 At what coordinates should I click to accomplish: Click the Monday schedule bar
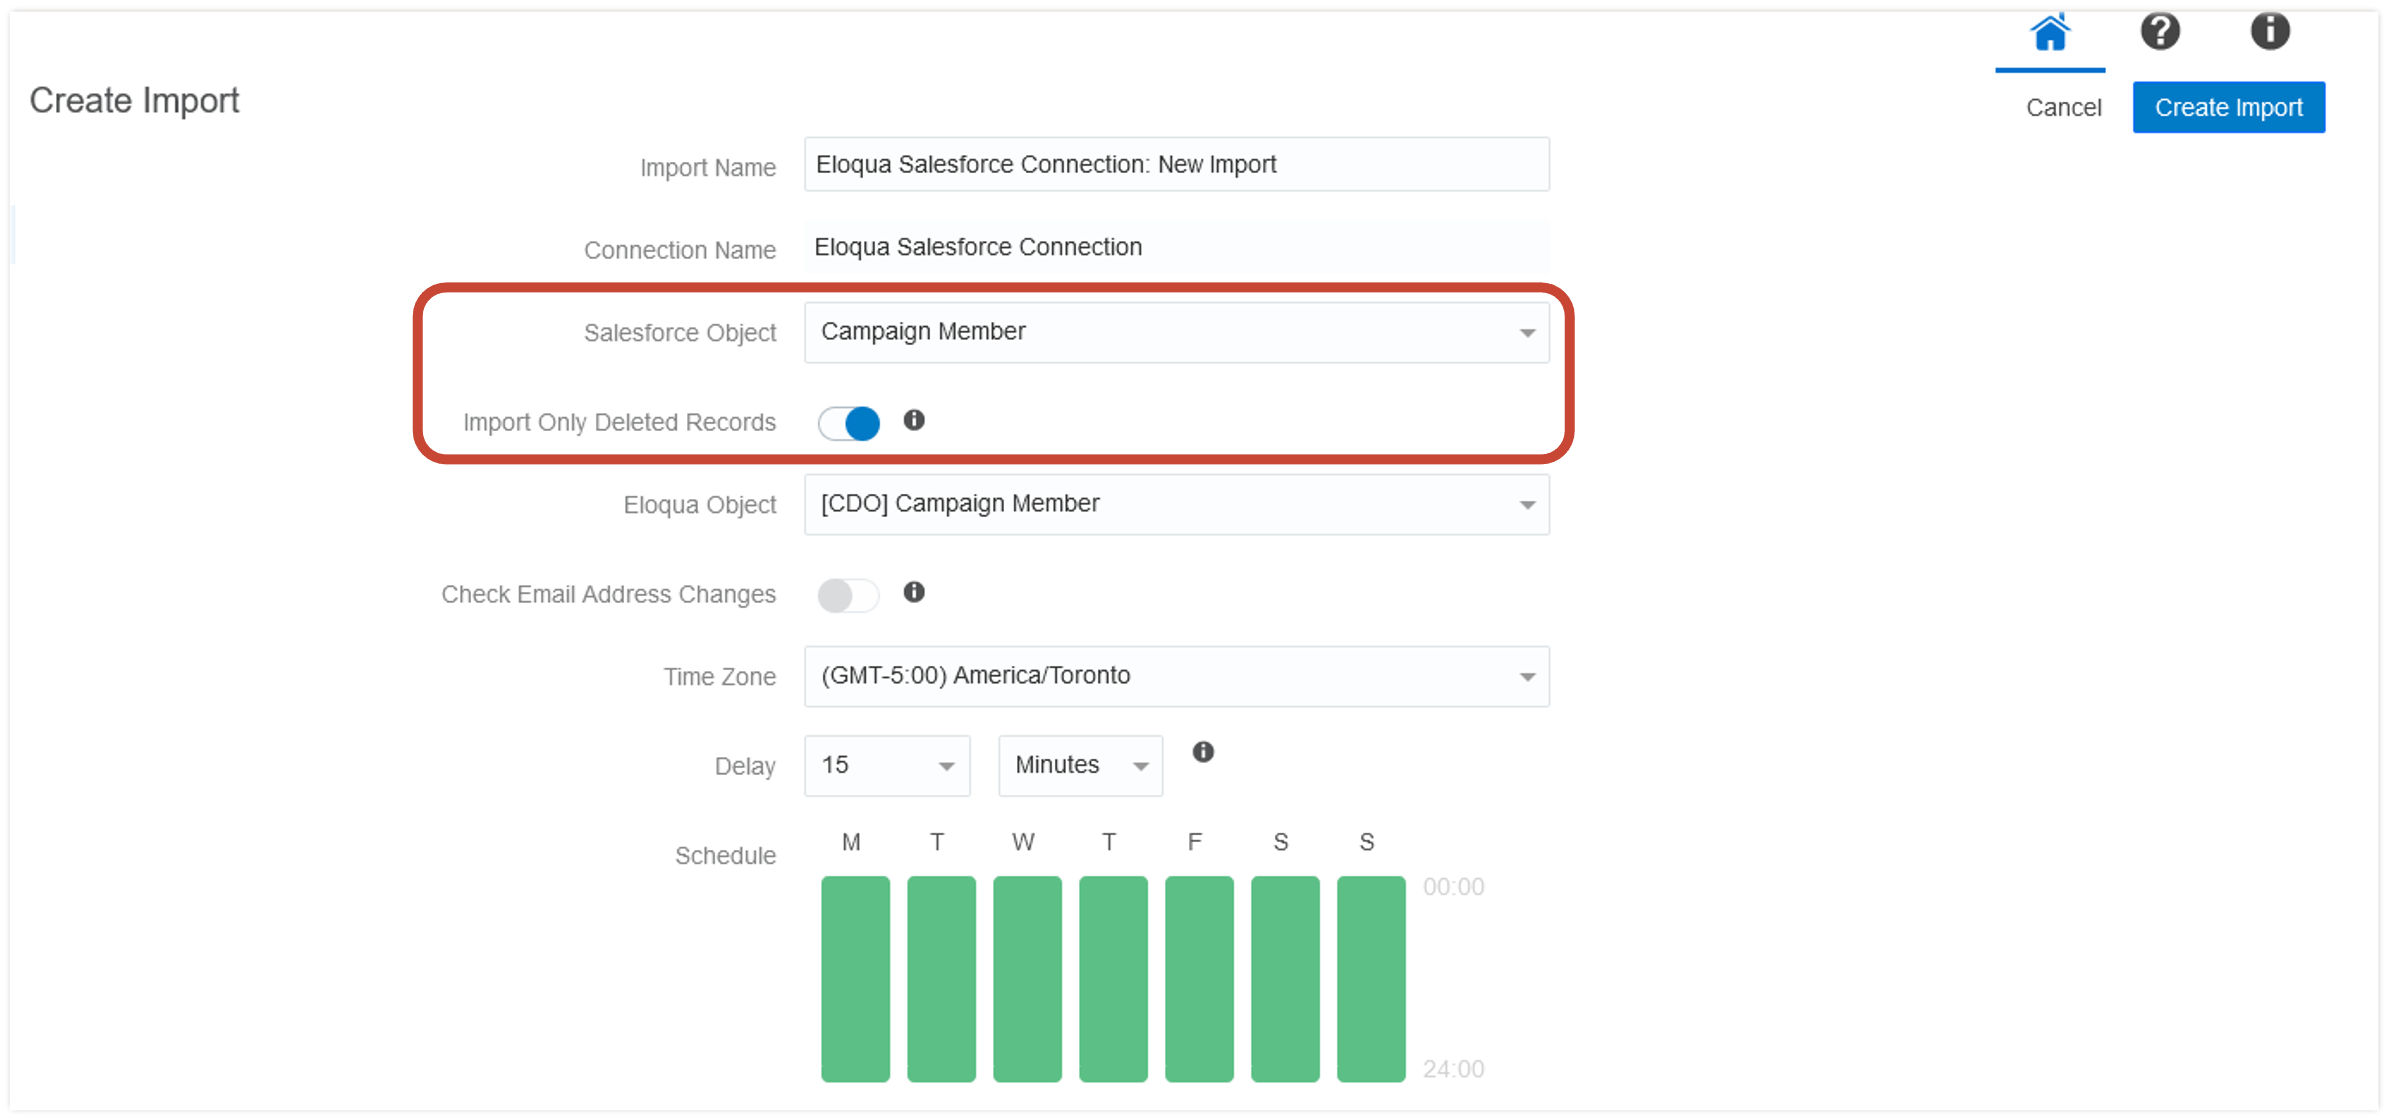(854, 978)
